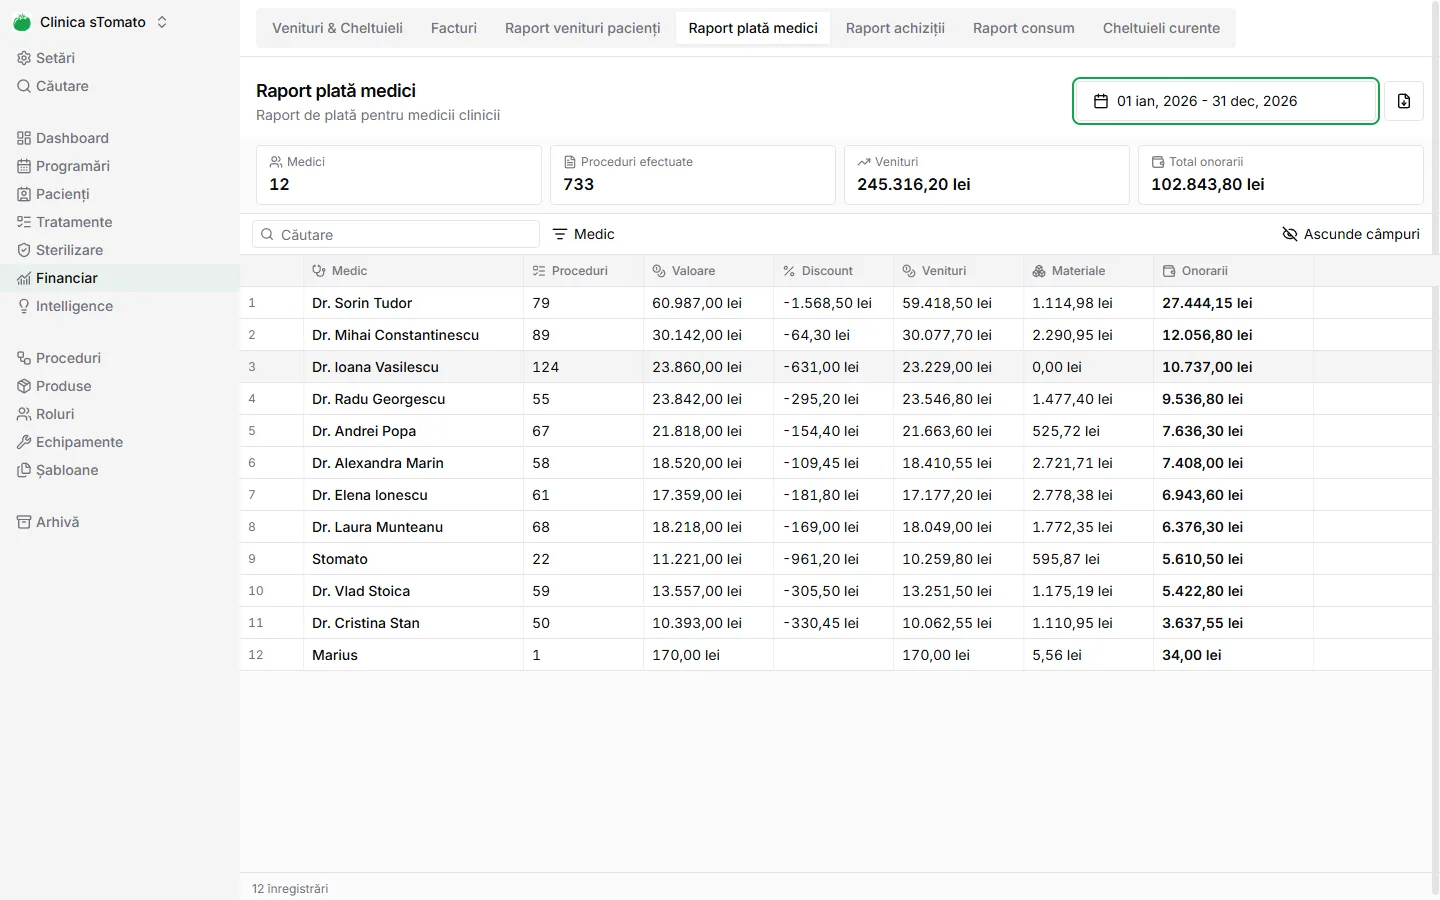Click the Arhivă archive box icon
1440x900 pixels.
24,522
